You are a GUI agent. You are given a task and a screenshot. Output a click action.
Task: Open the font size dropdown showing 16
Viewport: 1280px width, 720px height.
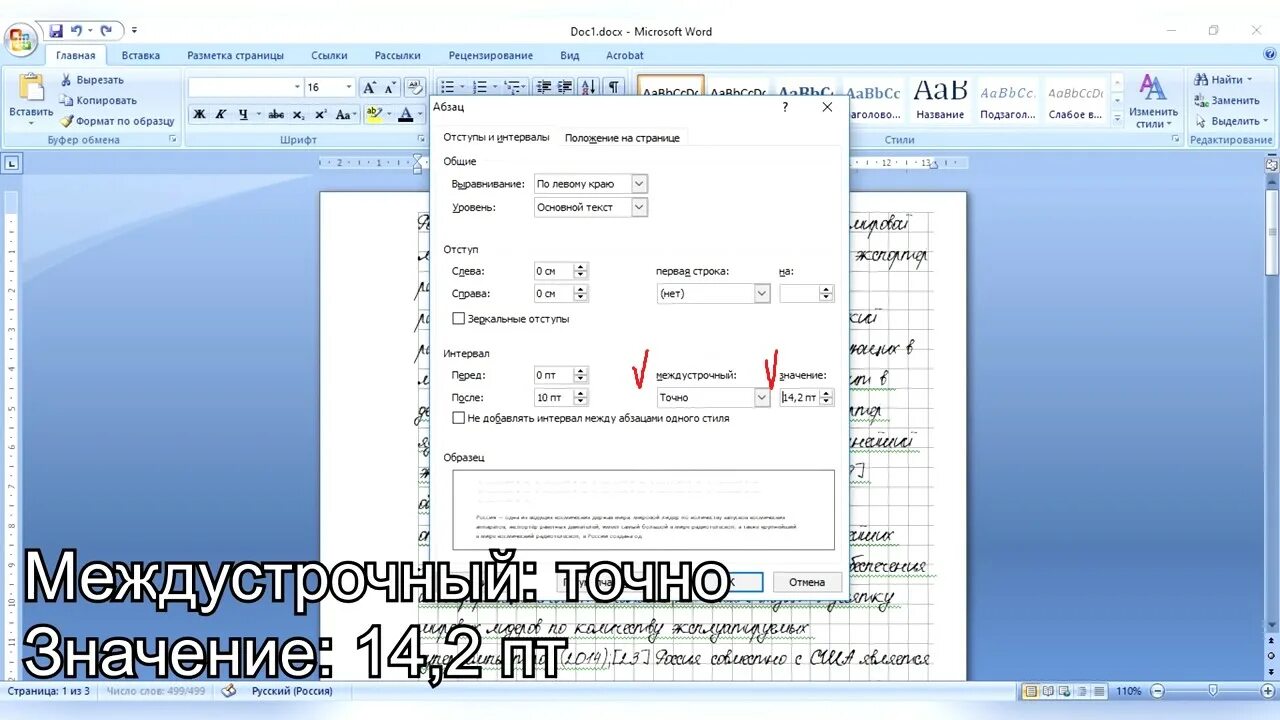coord(349,87)
